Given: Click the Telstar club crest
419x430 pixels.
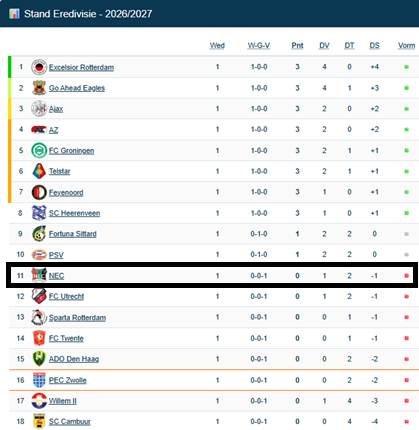Looking at the screenshot, I should coord(39,171).
